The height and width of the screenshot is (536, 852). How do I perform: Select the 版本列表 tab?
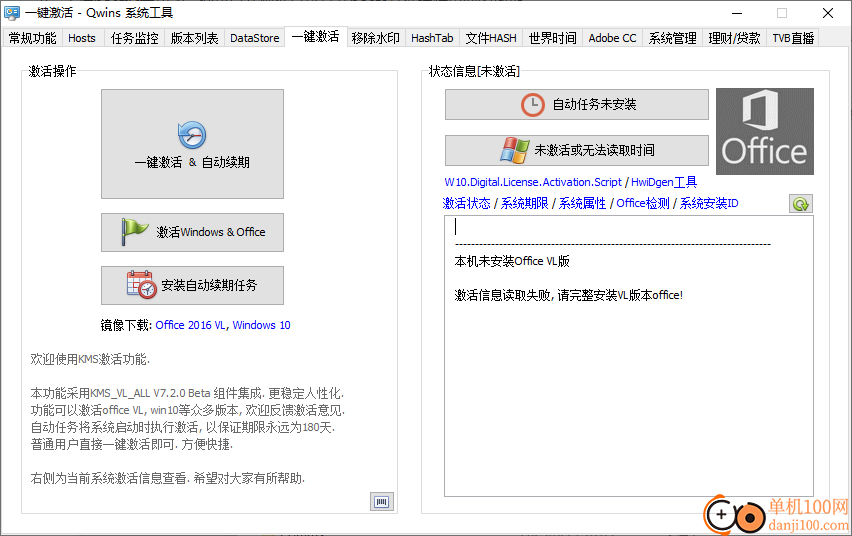194,38
